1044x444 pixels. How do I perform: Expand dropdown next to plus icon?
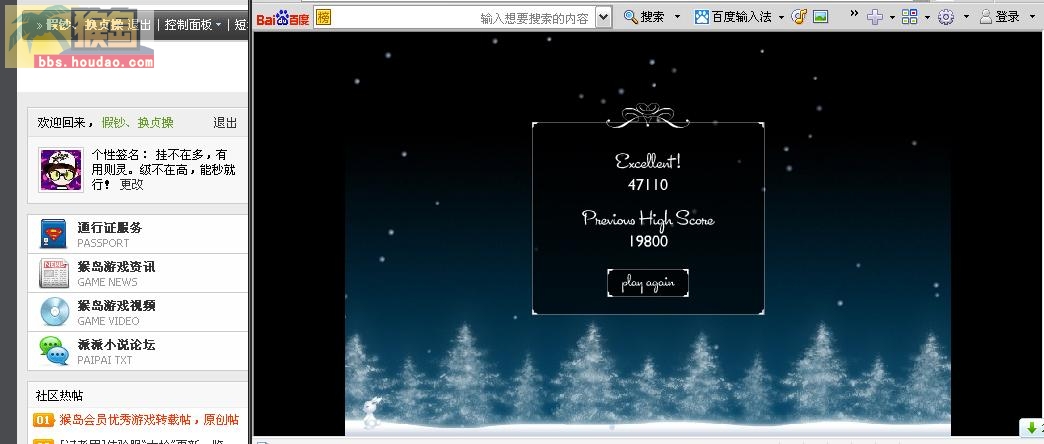tap(892, 17)
